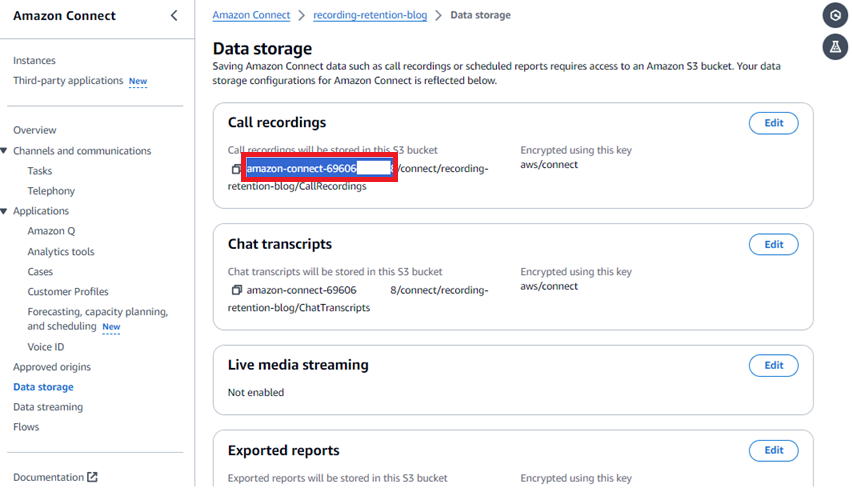Open the Telephony page in the sidebar
Image resolution: width=852 pixels, height=488 pixels.
pyautogui.click(x=51, y=191)
